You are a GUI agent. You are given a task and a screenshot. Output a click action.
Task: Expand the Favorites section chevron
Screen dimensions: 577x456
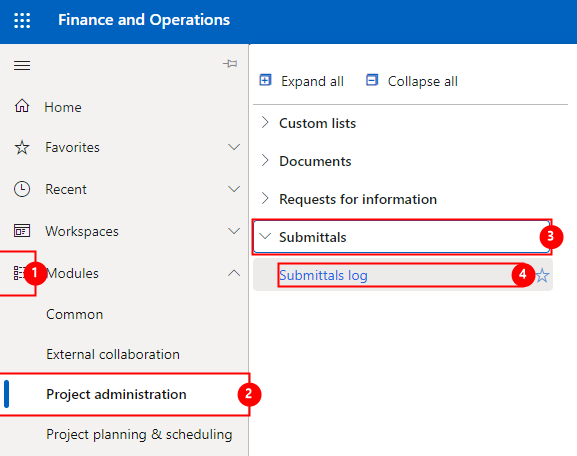[x=234, y=147]
